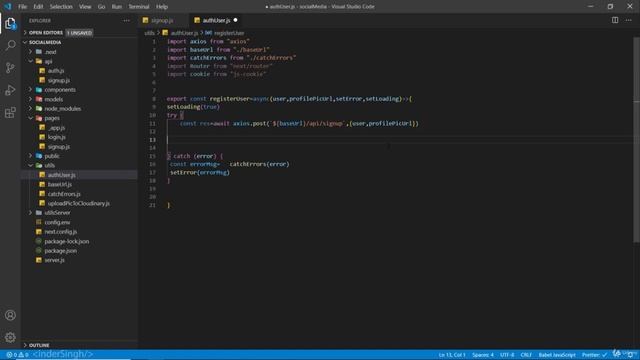Expand the Open Editors section
The image size is (640, 360).
pos(46,32)
